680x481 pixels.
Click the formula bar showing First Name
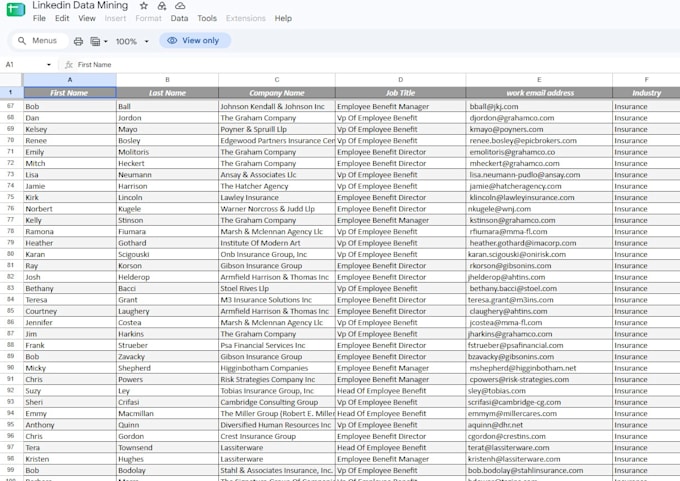(95, 65)
